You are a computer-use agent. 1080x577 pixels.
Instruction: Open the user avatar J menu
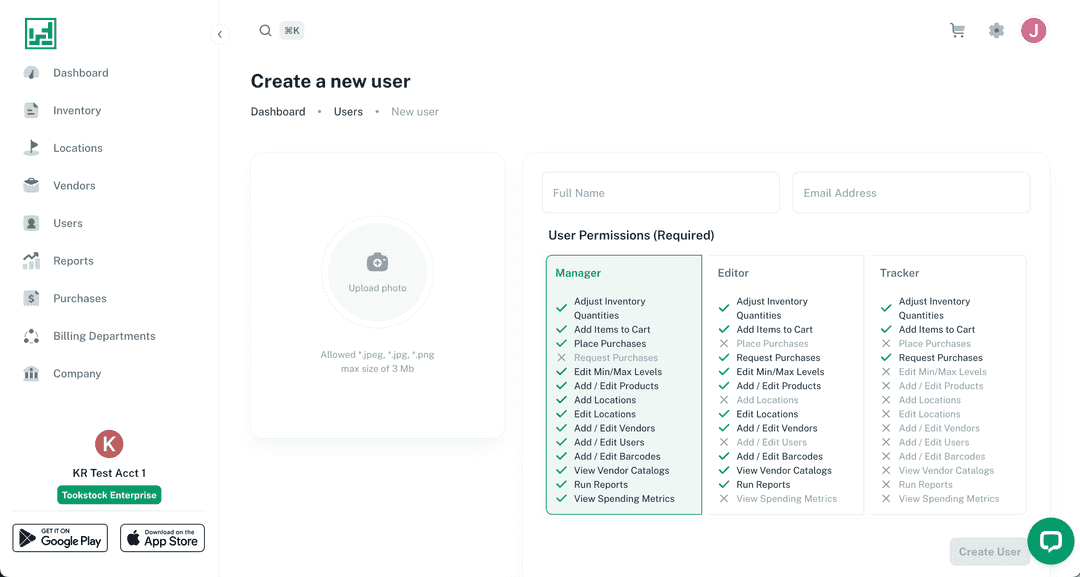[1033, 31]
